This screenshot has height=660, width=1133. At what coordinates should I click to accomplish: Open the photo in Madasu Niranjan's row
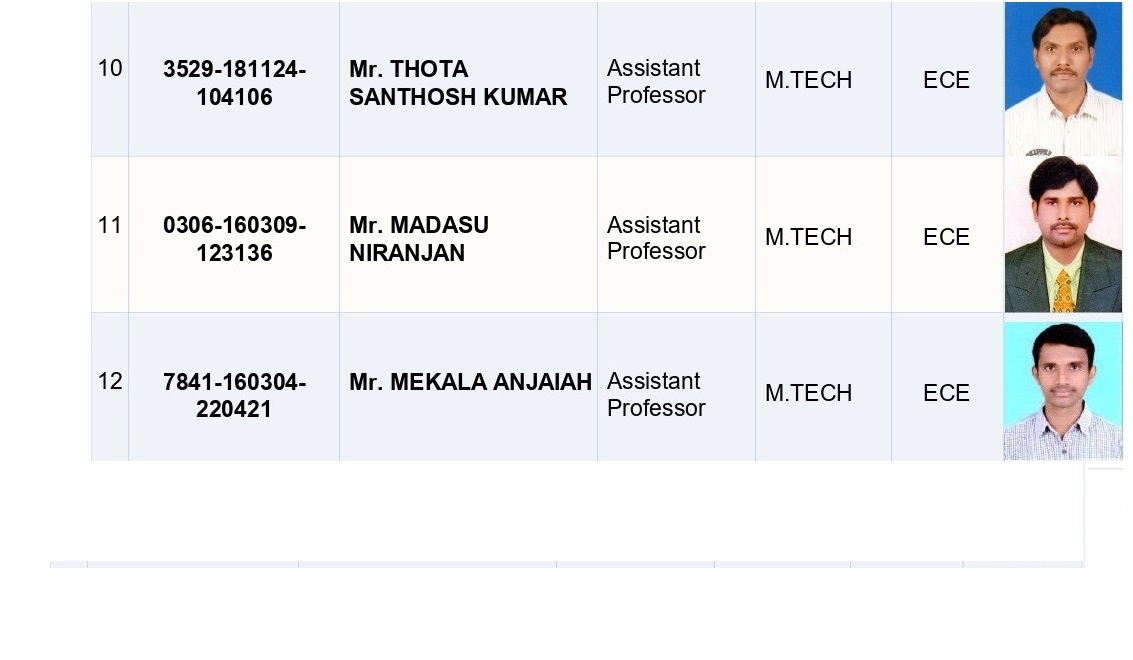[1063, 235]
